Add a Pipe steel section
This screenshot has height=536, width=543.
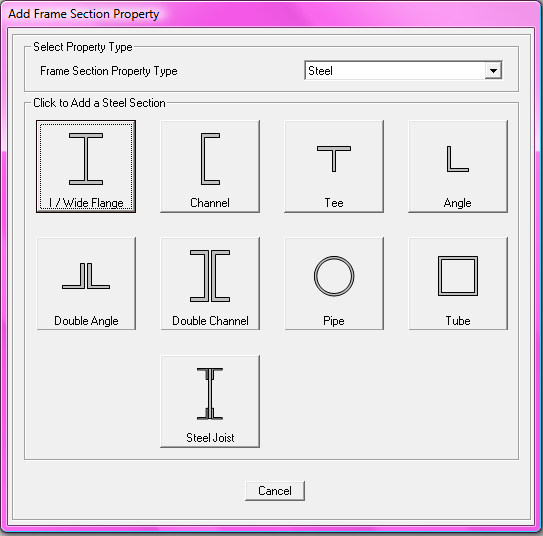334,284
